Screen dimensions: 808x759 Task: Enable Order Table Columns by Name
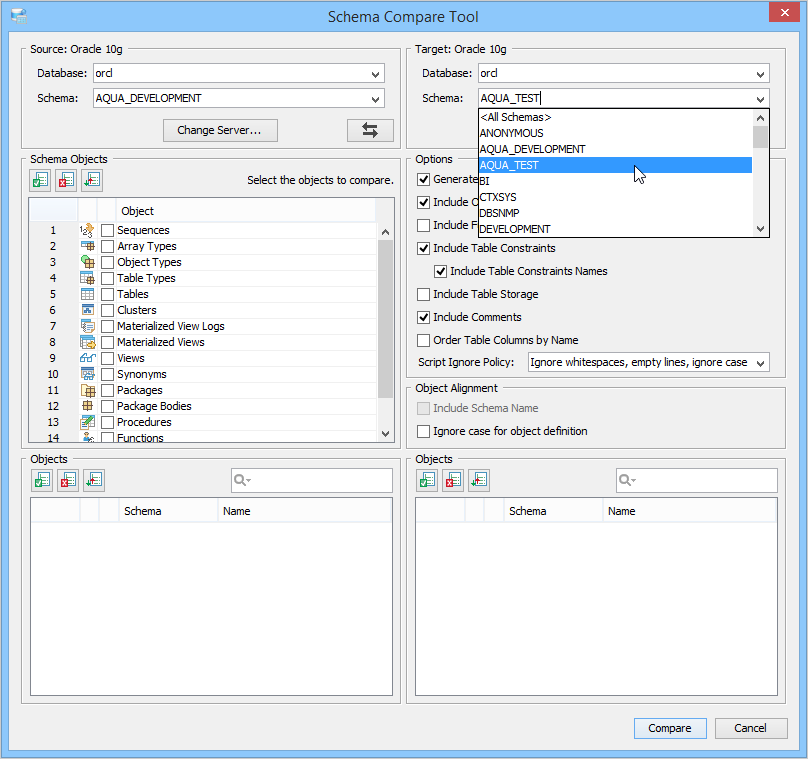(424, 340)
